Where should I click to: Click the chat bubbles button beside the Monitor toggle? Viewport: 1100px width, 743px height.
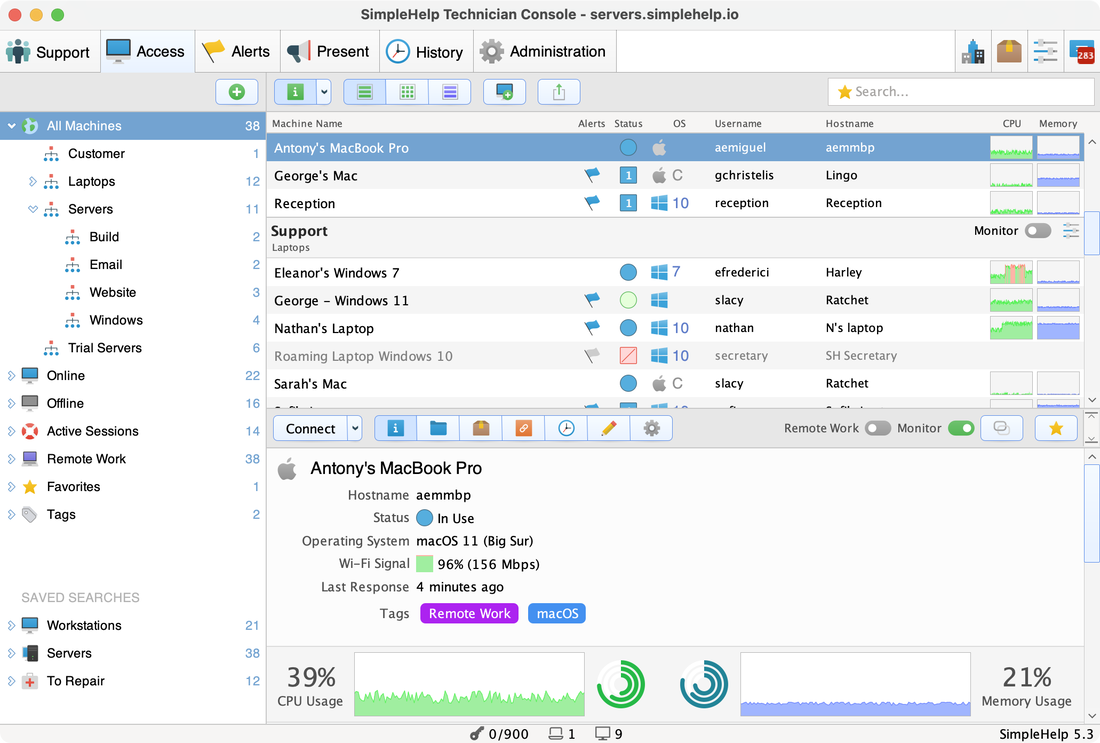point(1002,428)
